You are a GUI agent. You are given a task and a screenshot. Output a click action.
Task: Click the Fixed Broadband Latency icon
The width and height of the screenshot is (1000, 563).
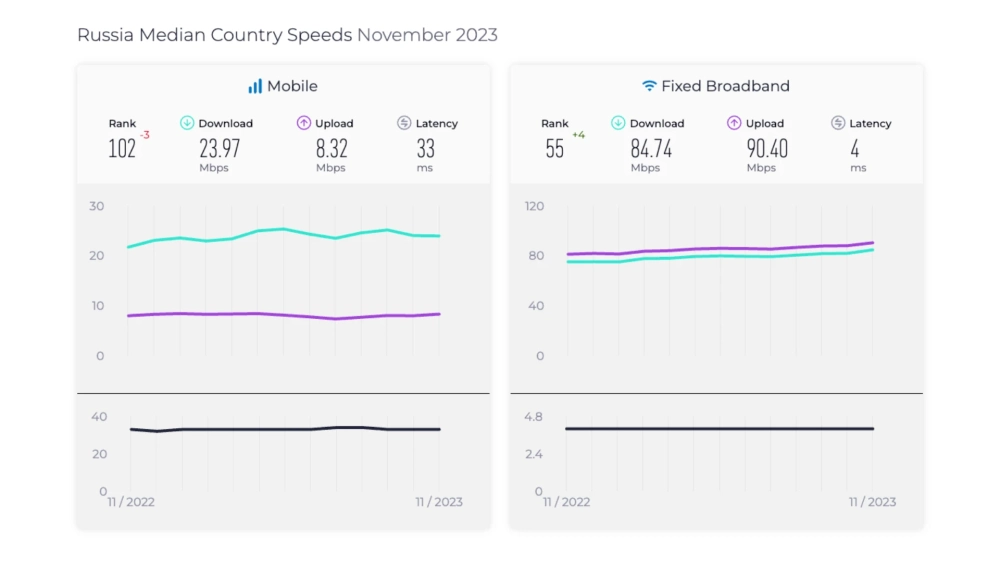[838, 123]
